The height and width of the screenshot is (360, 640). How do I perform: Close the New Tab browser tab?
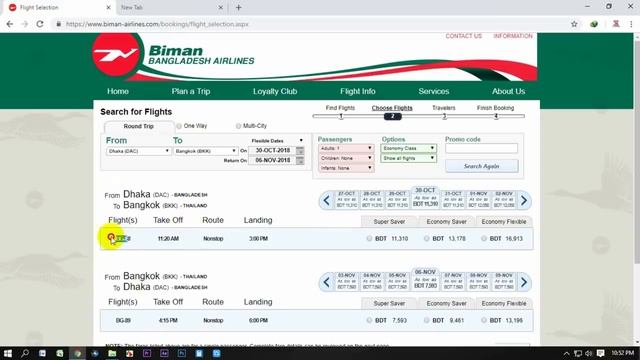coord(220,7)
